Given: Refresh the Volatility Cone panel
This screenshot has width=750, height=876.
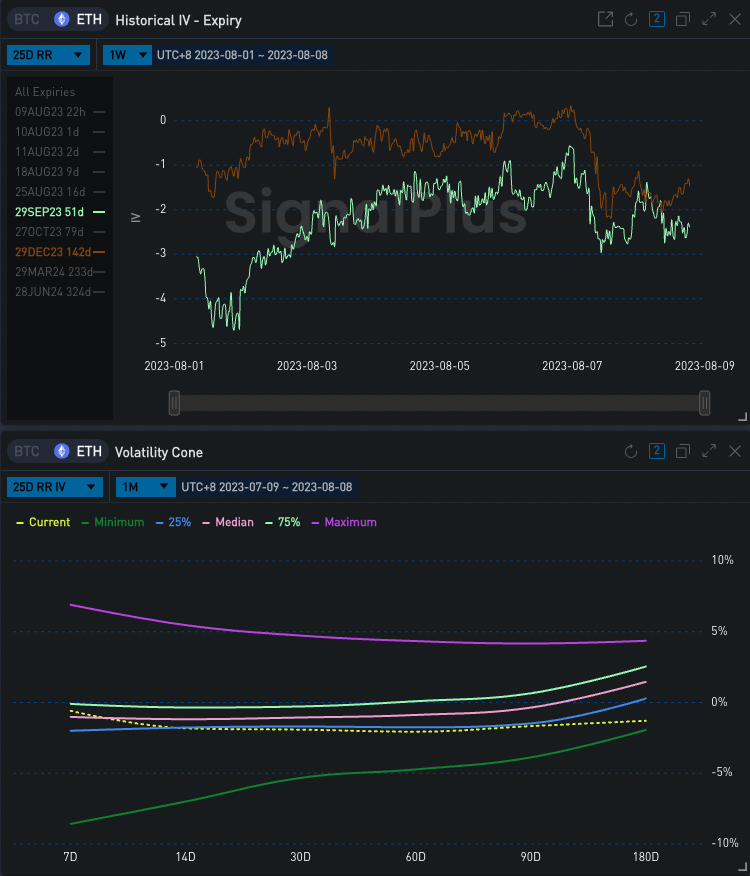Looking at the screenshot, I should pyautogui.click(x=630, y=451).
